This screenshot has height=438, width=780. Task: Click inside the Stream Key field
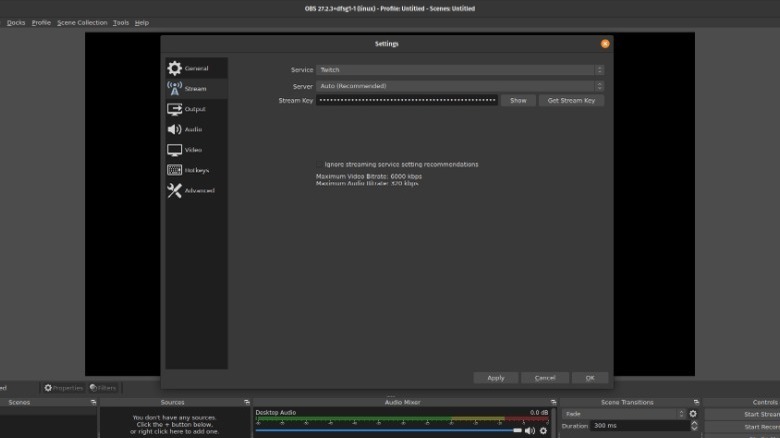407,101
